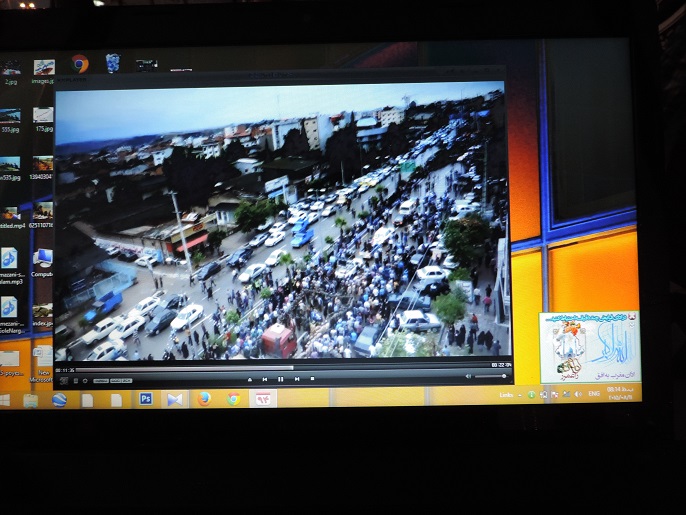Image resolution: width=686 pixels, height=515 pixels.
Task: Adjust the player volume slider
Action: (490, 376)
